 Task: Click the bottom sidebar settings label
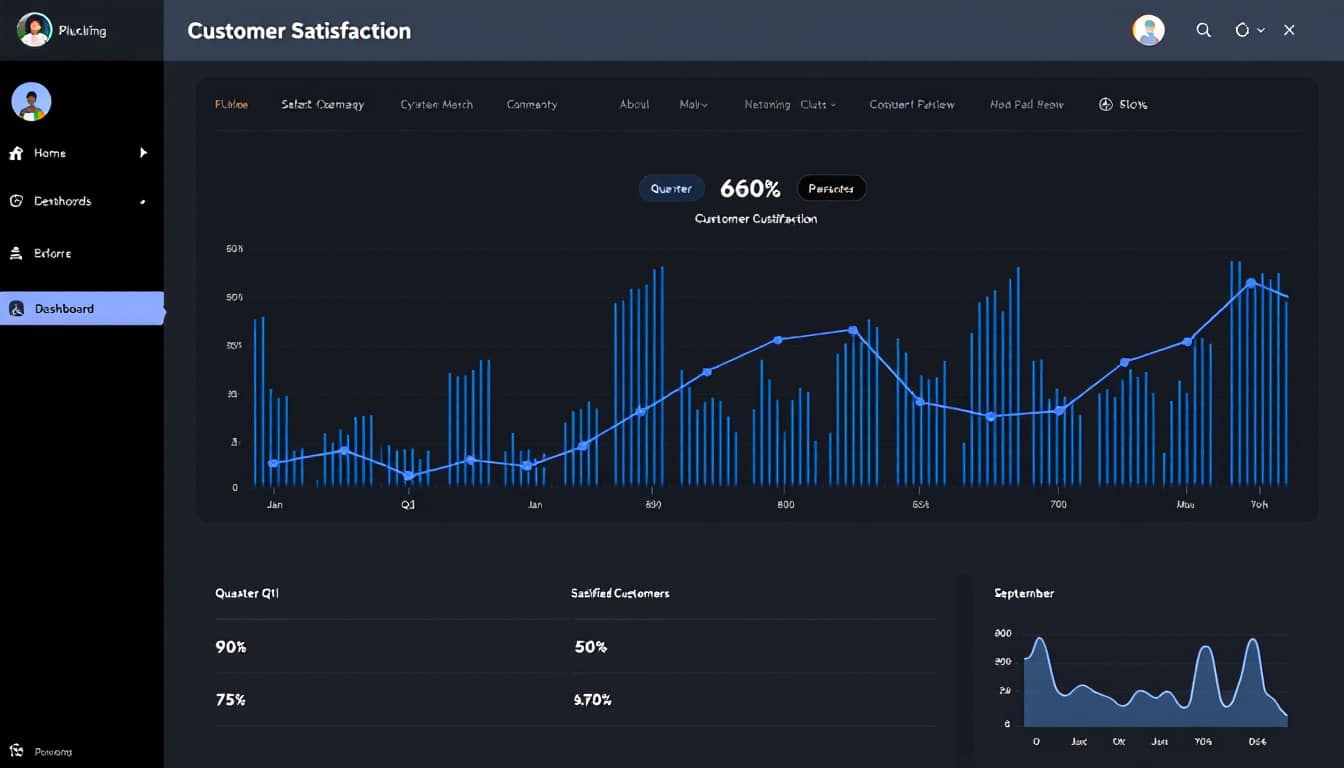[x=53, y=752]
